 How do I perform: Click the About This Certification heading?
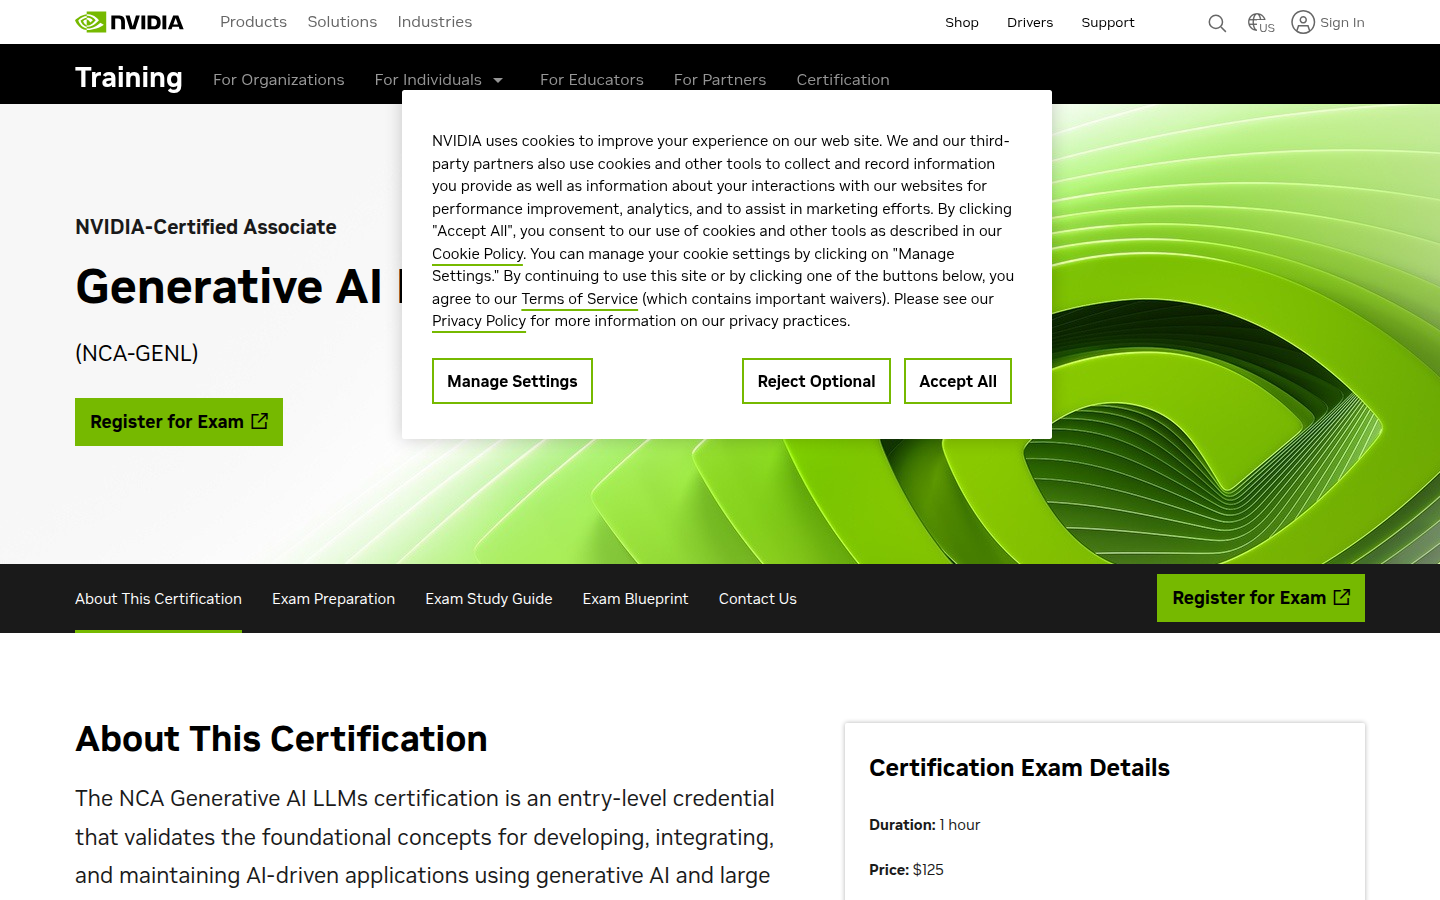click(281, 739)
